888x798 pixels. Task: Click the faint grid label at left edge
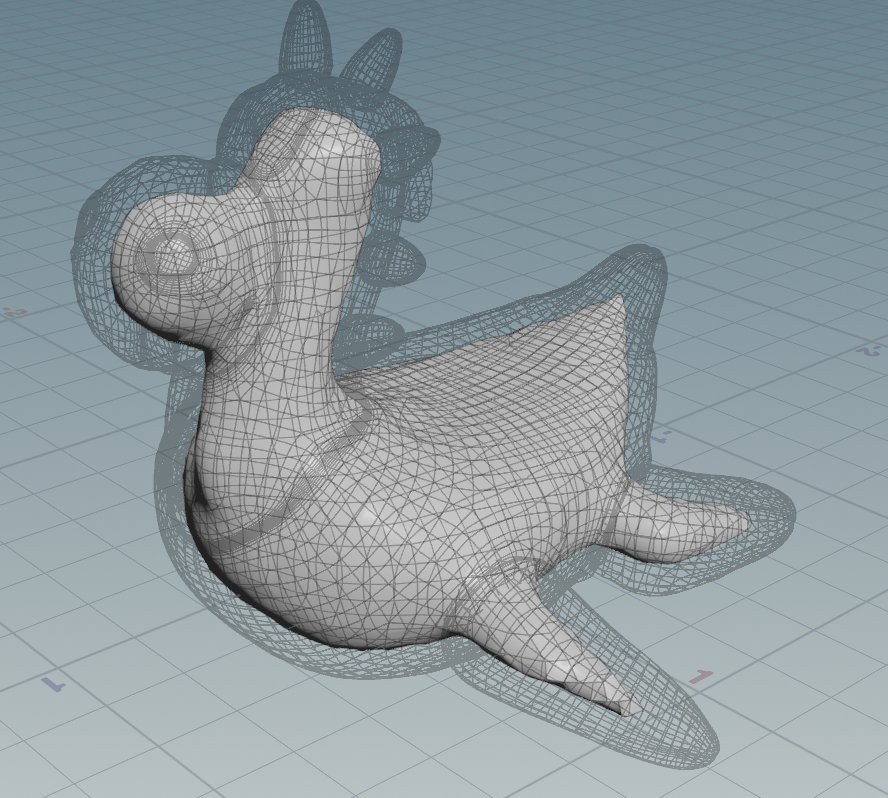[14, 313]
